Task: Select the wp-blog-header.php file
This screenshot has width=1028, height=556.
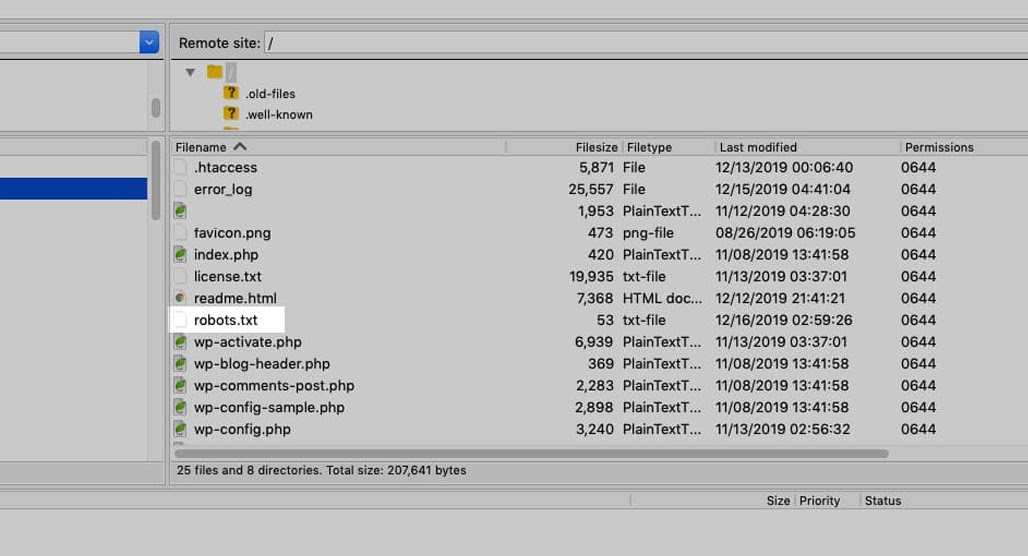Action: 262,364
